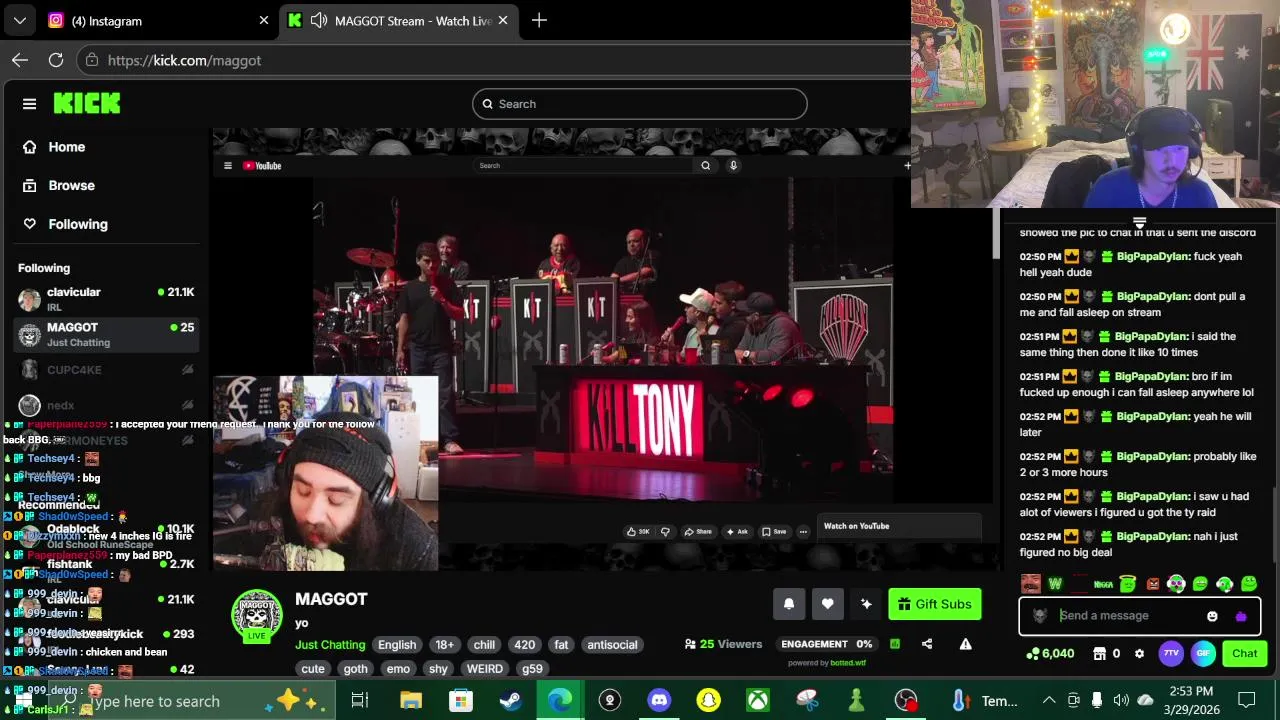Collapse chat with top handle icon

(1139, 223)
